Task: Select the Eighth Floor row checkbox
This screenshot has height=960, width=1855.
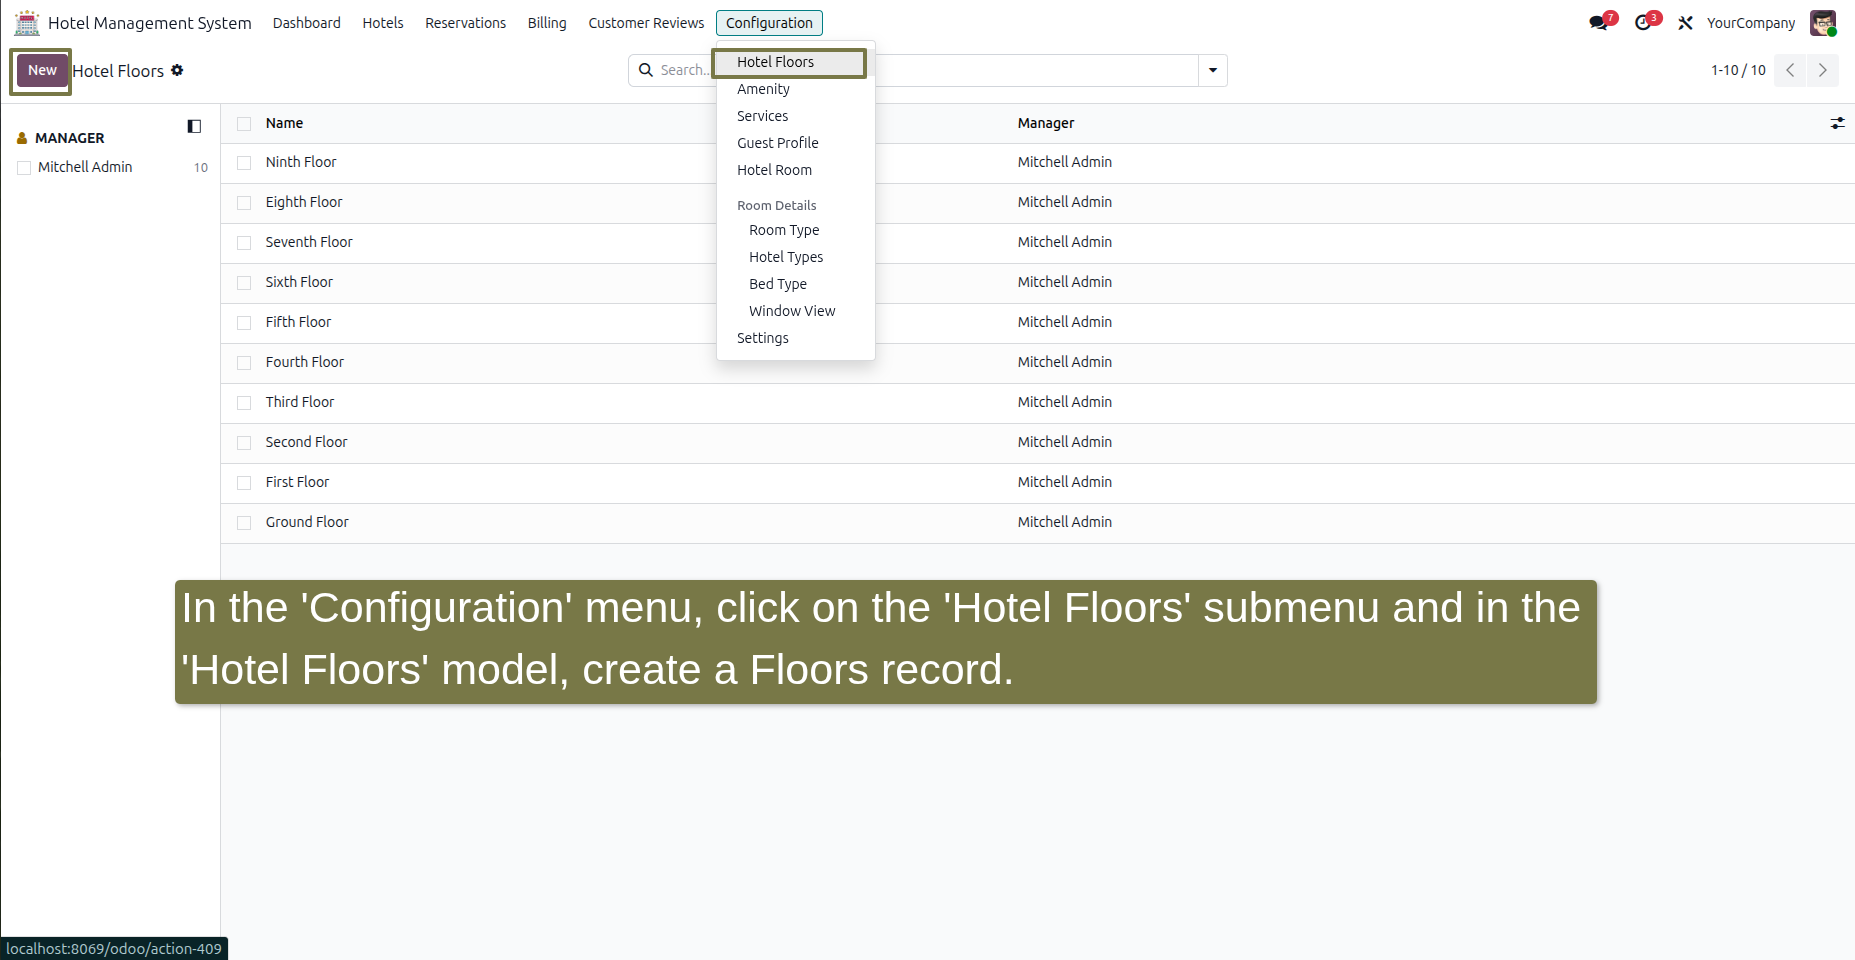Action: (x=244, y=203)
